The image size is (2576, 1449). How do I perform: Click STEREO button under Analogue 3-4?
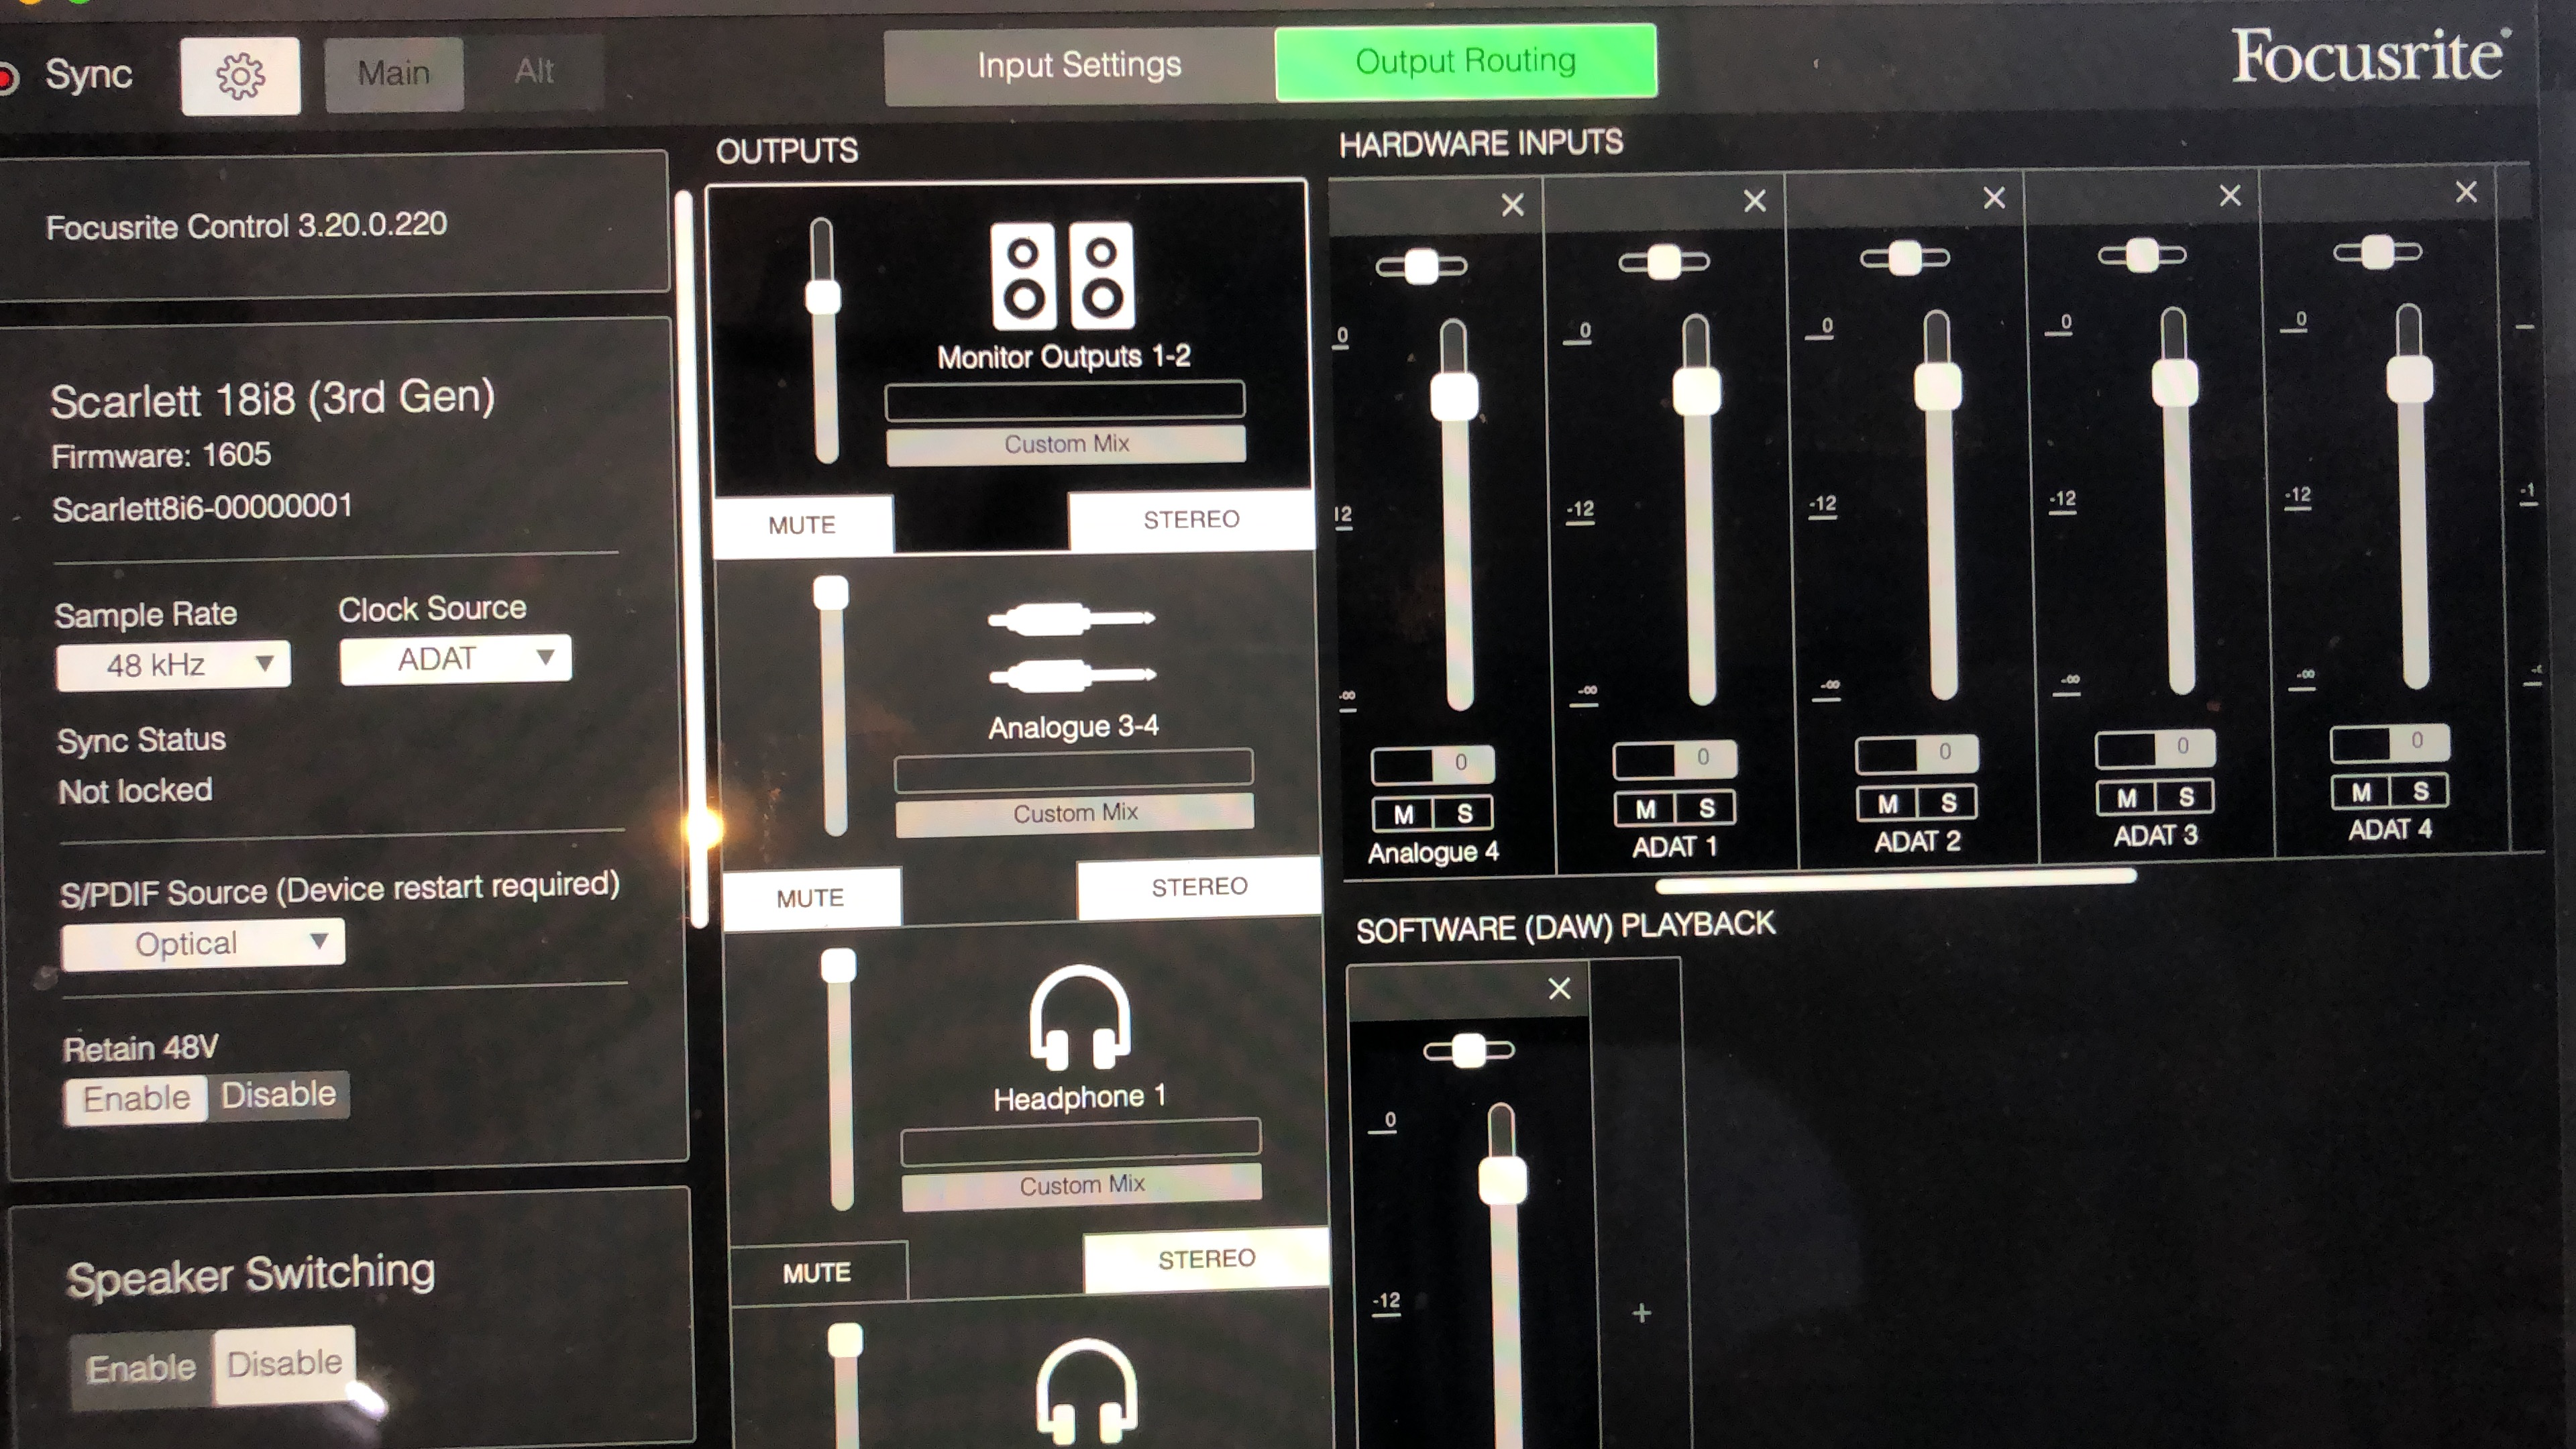click(1198, 887)
